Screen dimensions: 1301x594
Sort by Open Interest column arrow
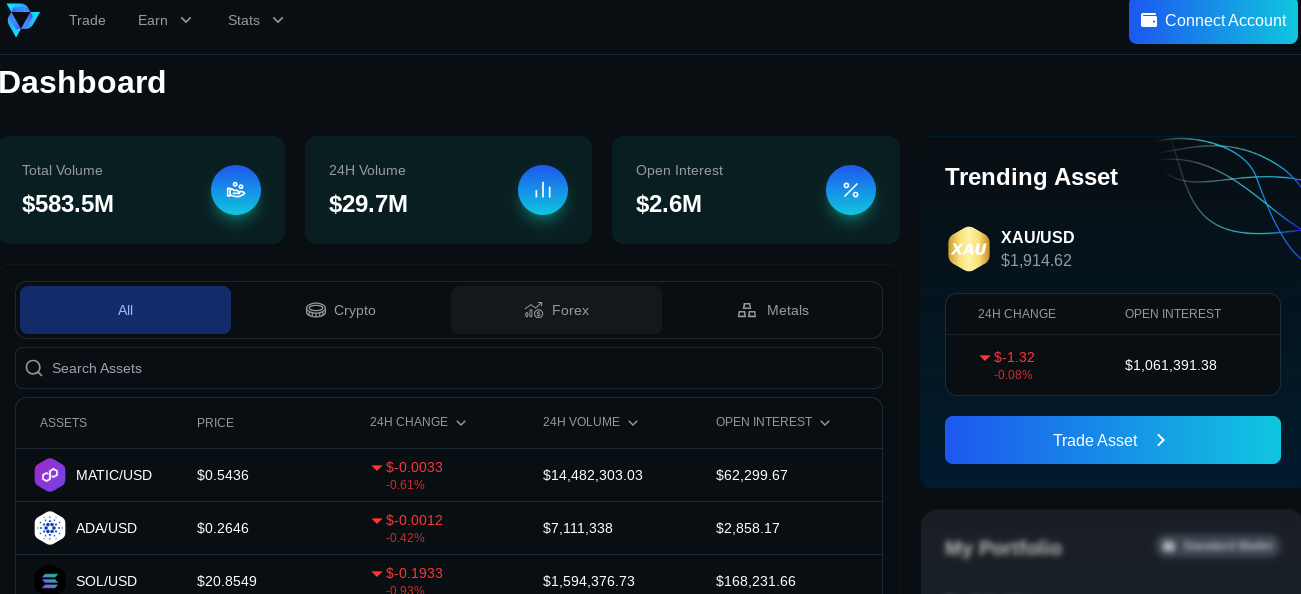tap(825, 423)
